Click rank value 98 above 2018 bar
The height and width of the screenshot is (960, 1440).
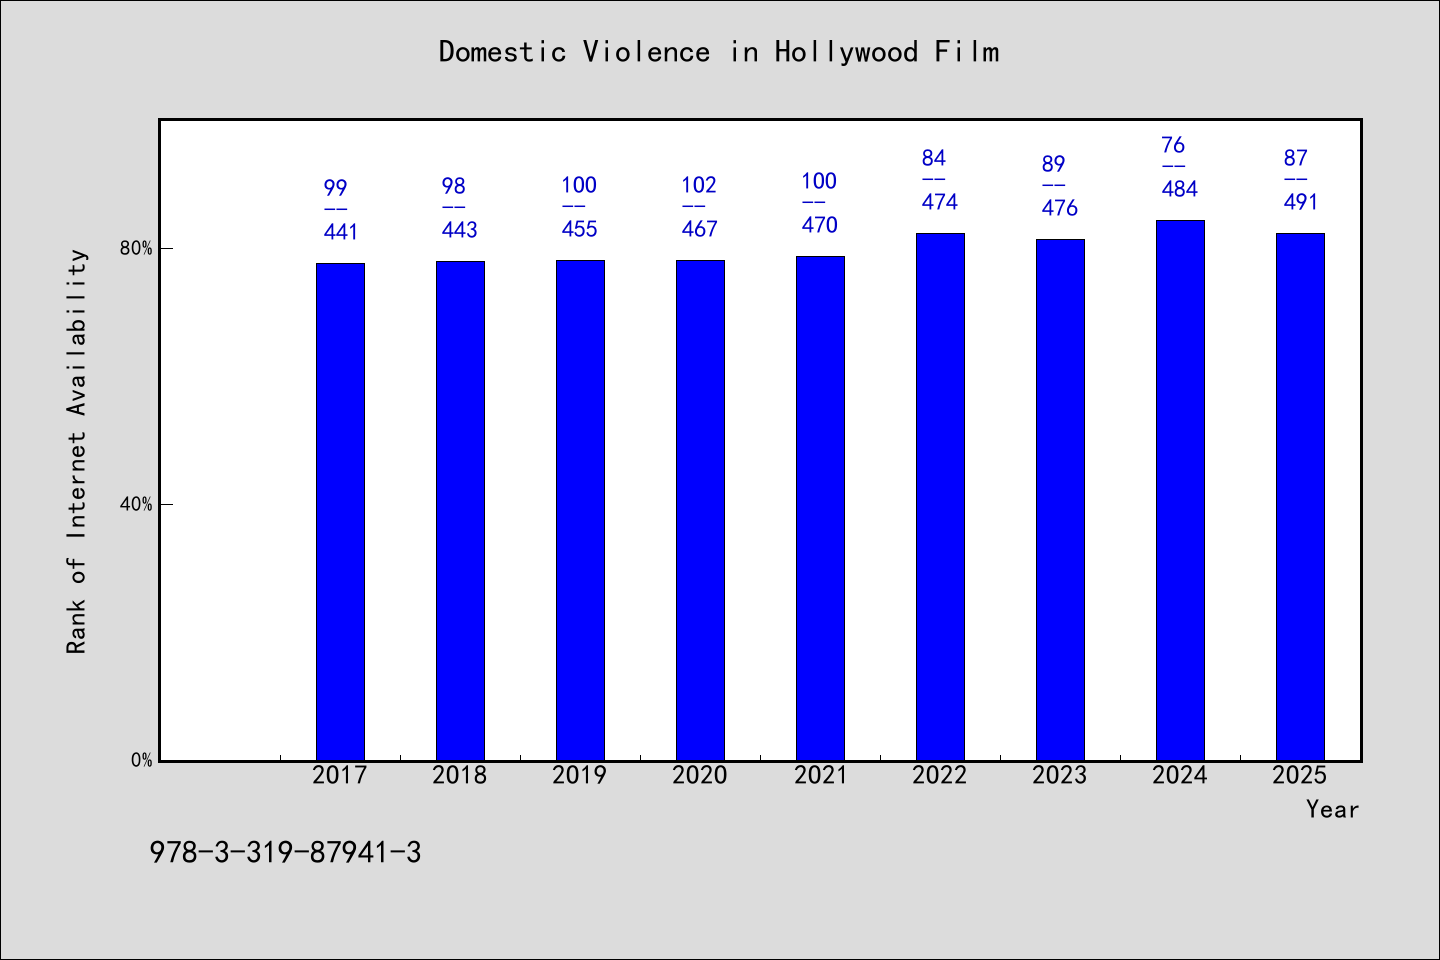point(454,186)
